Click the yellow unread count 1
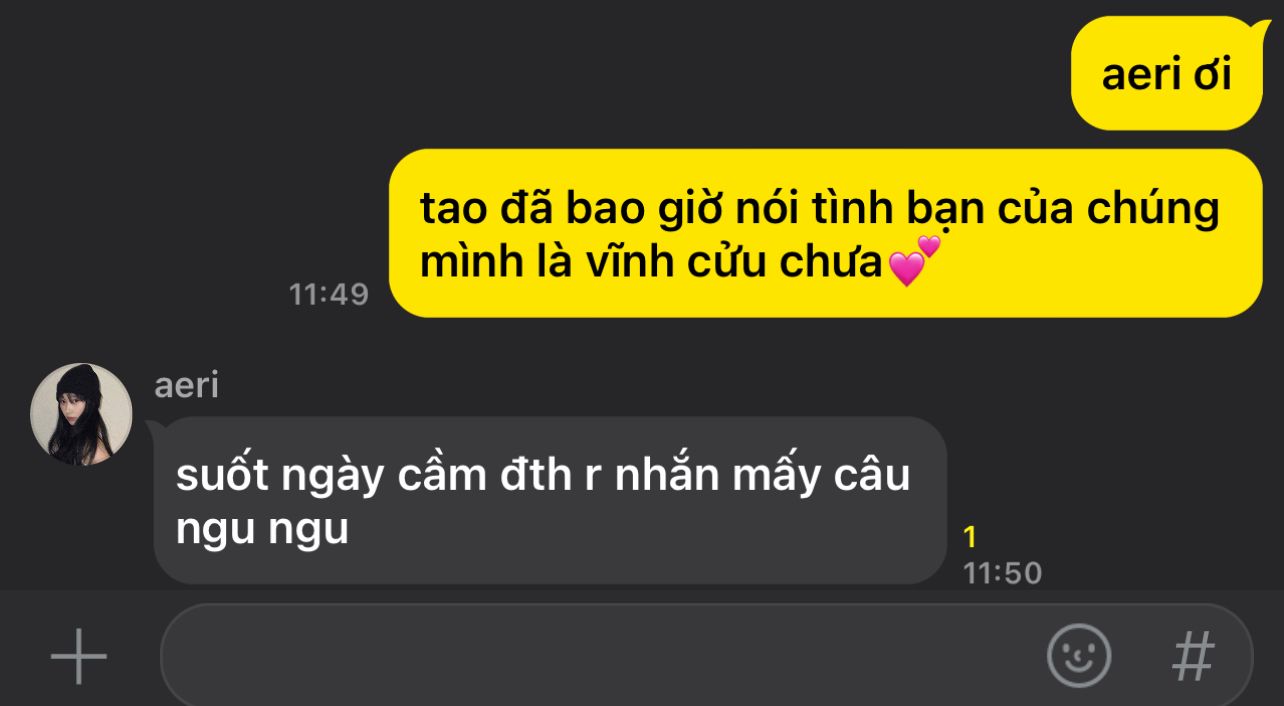Image resolution: width=1284 pixels, height=706 pixels. (x=969, y=538)
